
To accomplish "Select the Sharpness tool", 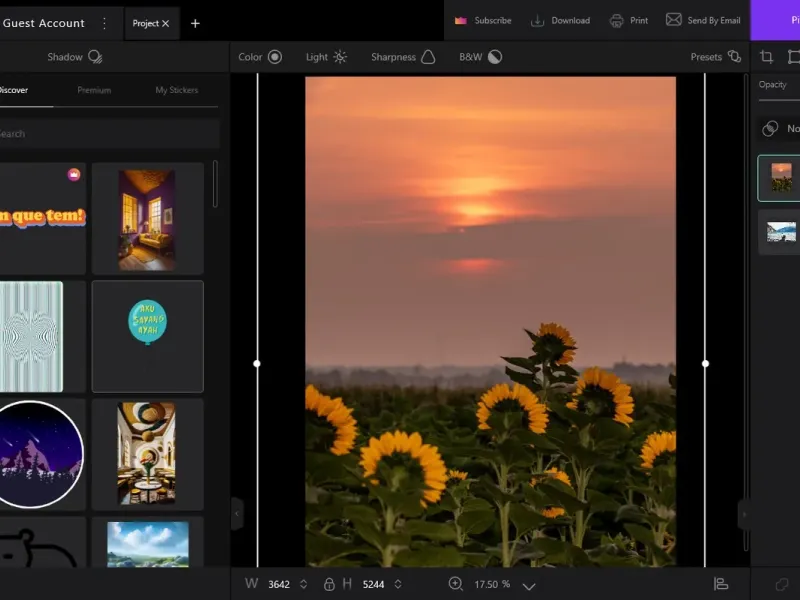I will click(x=403, y=57).
